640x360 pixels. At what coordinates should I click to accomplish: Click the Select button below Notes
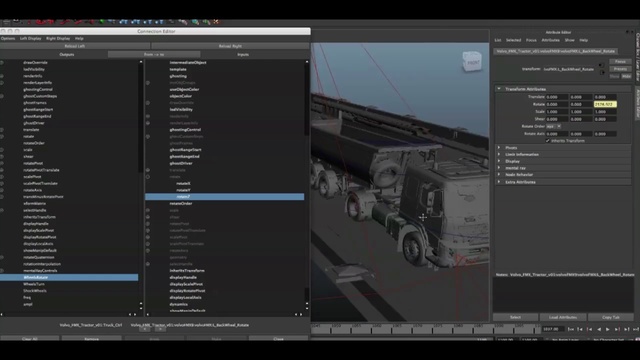tap(515, 317)
